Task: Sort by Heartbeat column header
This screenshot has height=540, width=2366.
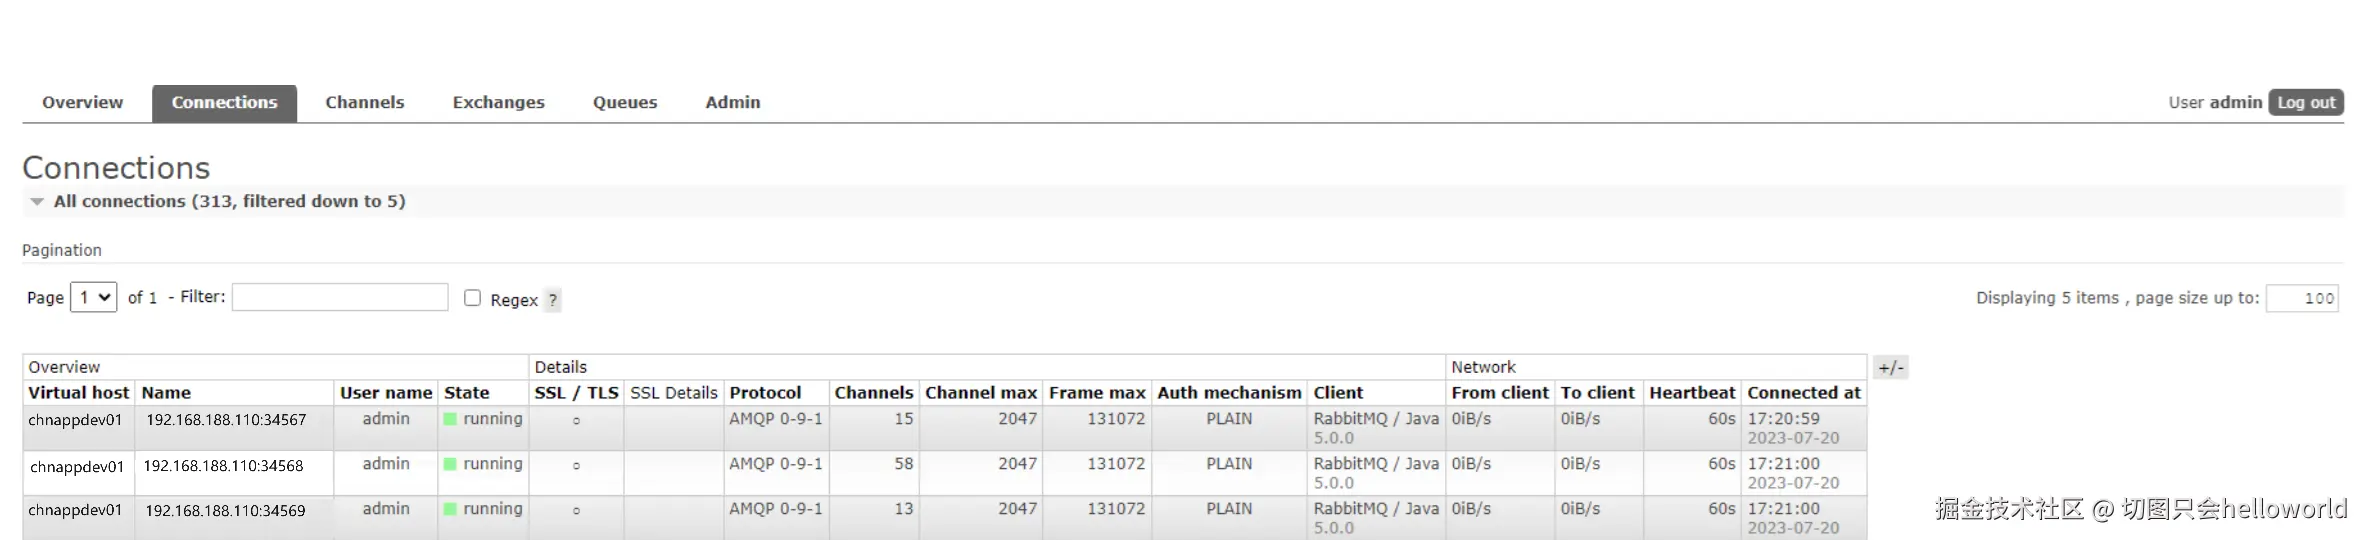Action: 1692,393
